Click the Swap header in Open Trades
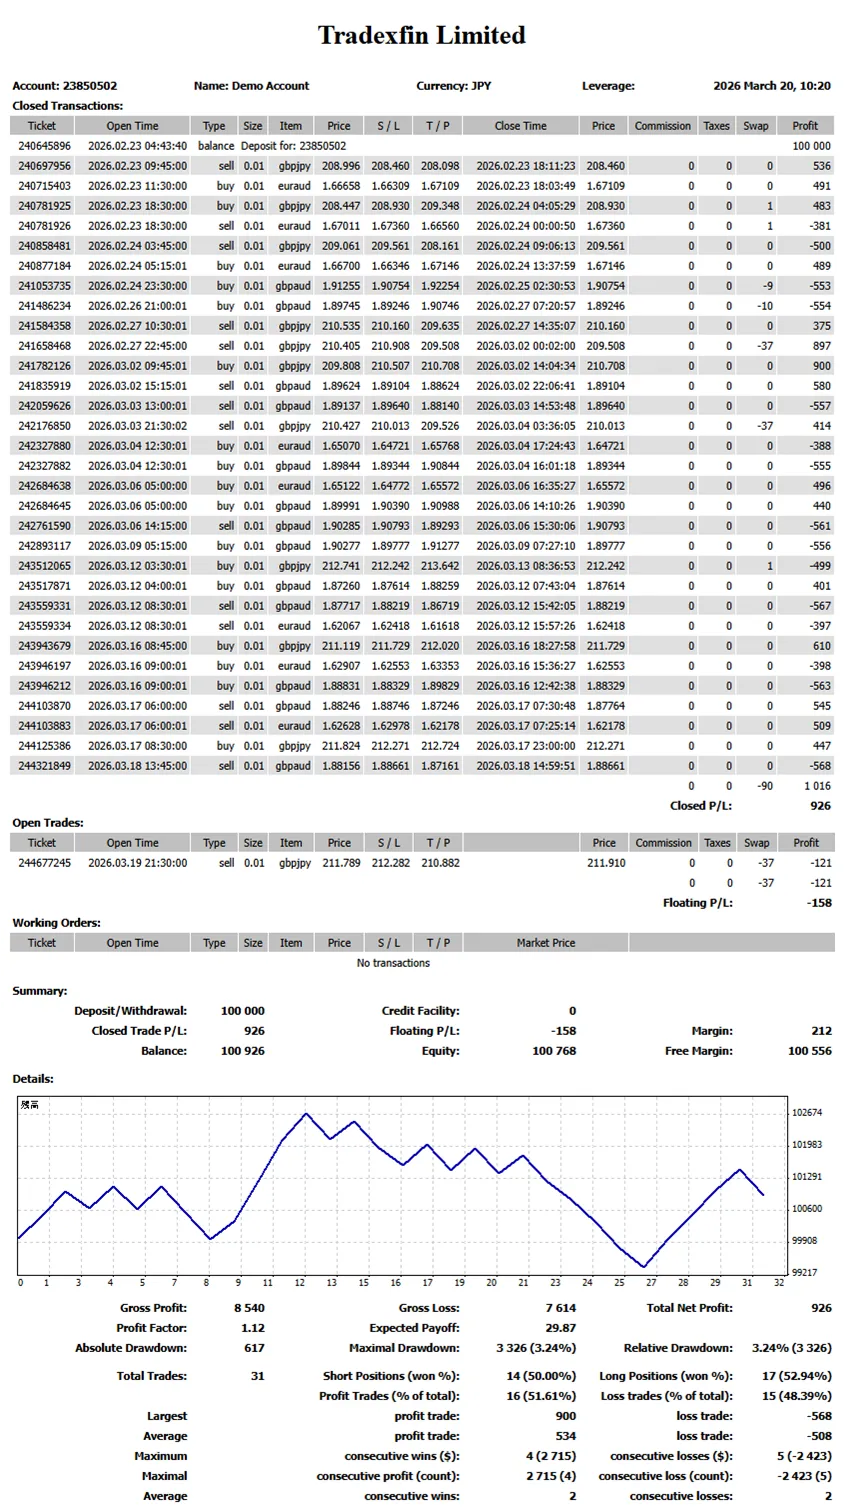Image resolution: width=844 pixels, height=1508 pixels. [x=756, y=843]
